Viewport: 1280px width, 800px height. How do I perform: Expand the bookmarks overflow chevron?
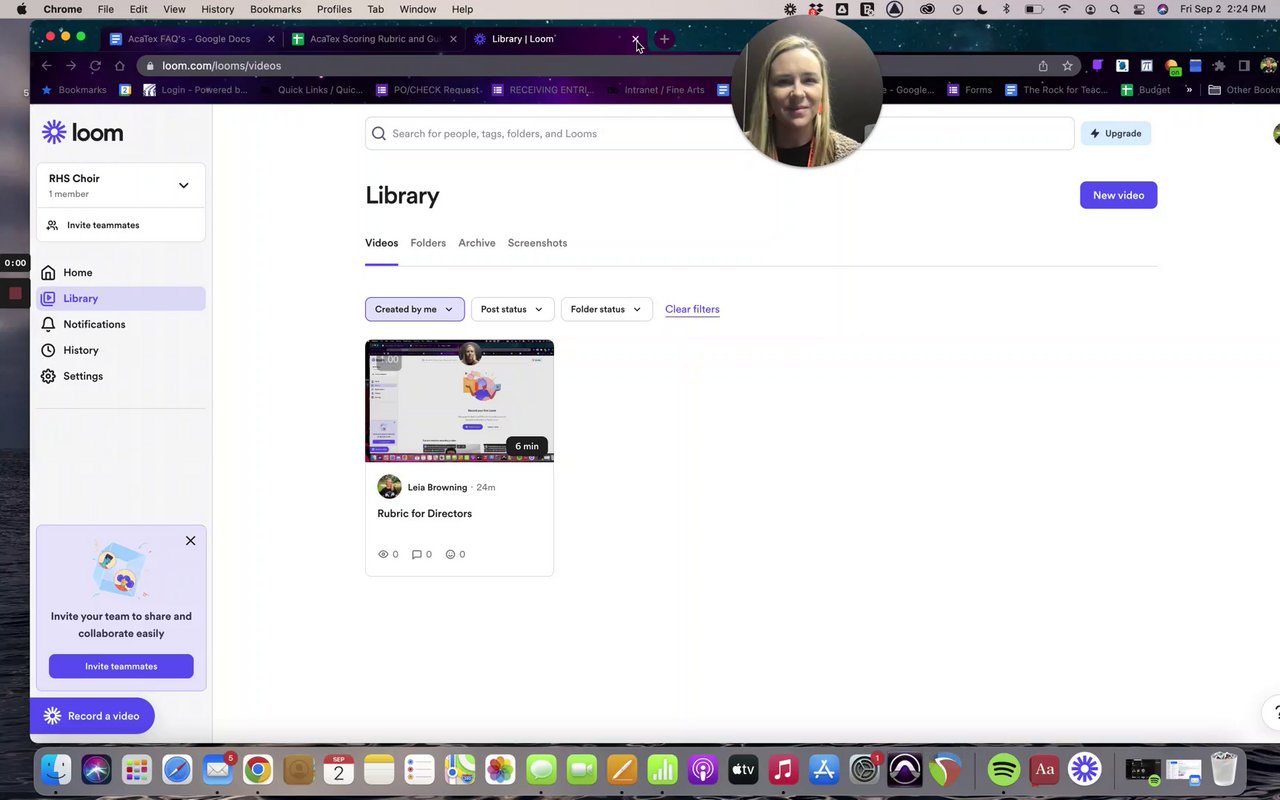click(x=1189, y=90)
